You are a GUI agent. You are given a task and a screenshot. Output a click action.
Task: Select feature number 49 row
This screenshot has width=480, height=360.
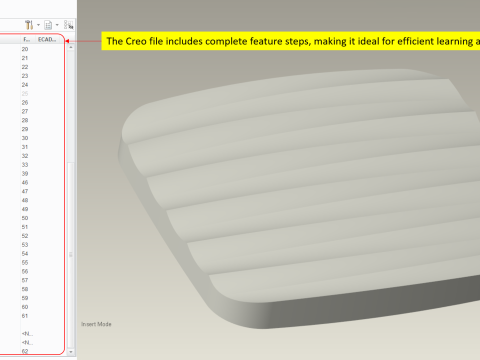click(x=25, y=209)
